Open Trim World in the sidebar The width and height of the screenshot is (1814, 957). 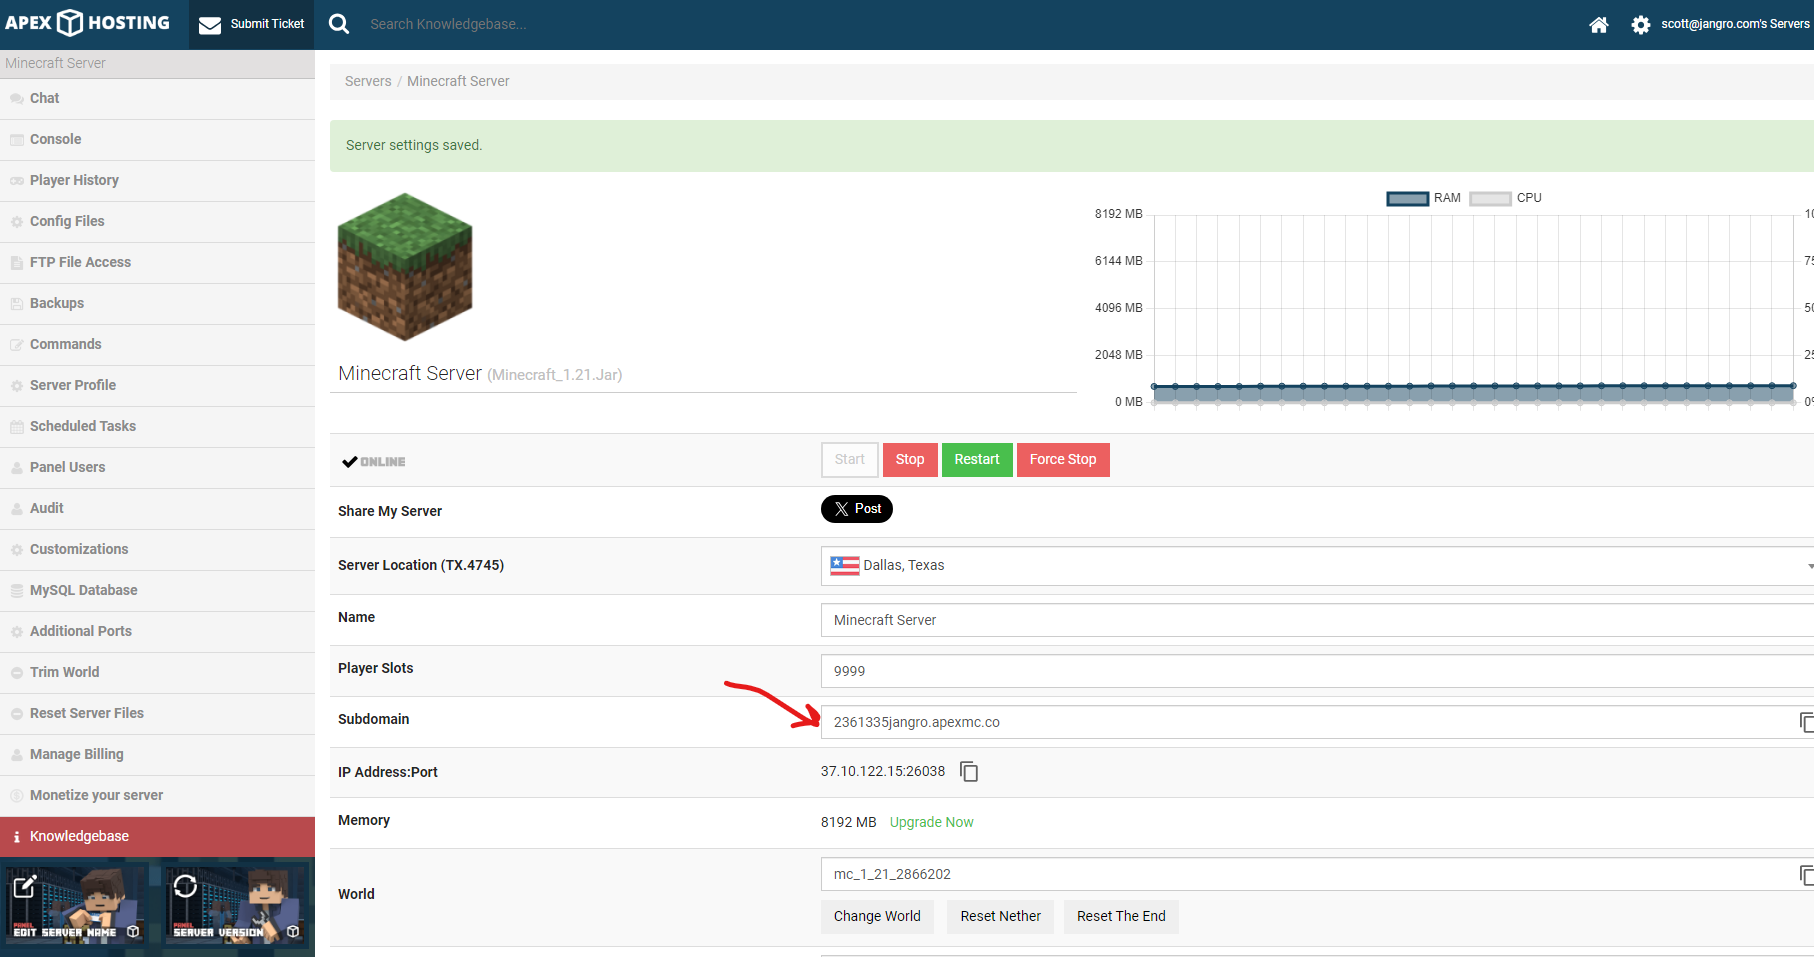(x=157, y=672)
